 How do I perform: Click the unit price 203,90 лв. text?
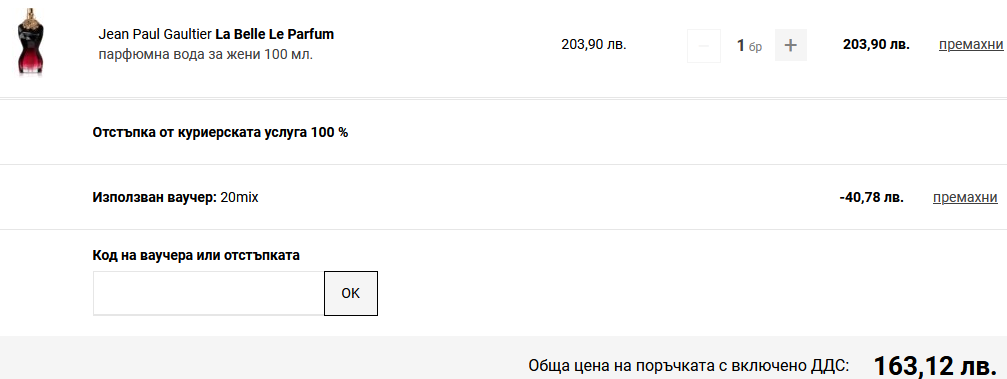tap(593, 44)
